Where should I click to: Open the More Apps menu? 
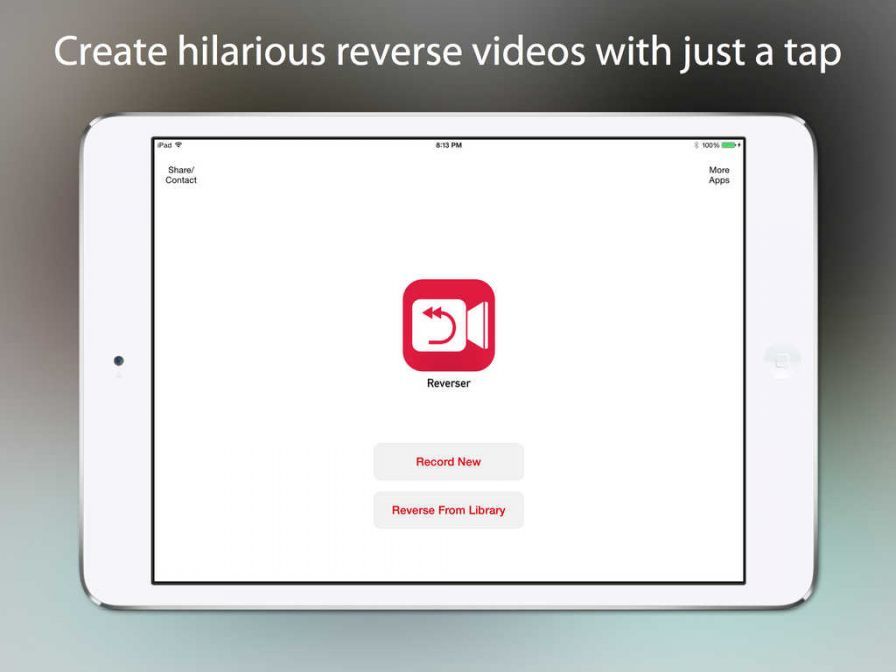point(719,175)
